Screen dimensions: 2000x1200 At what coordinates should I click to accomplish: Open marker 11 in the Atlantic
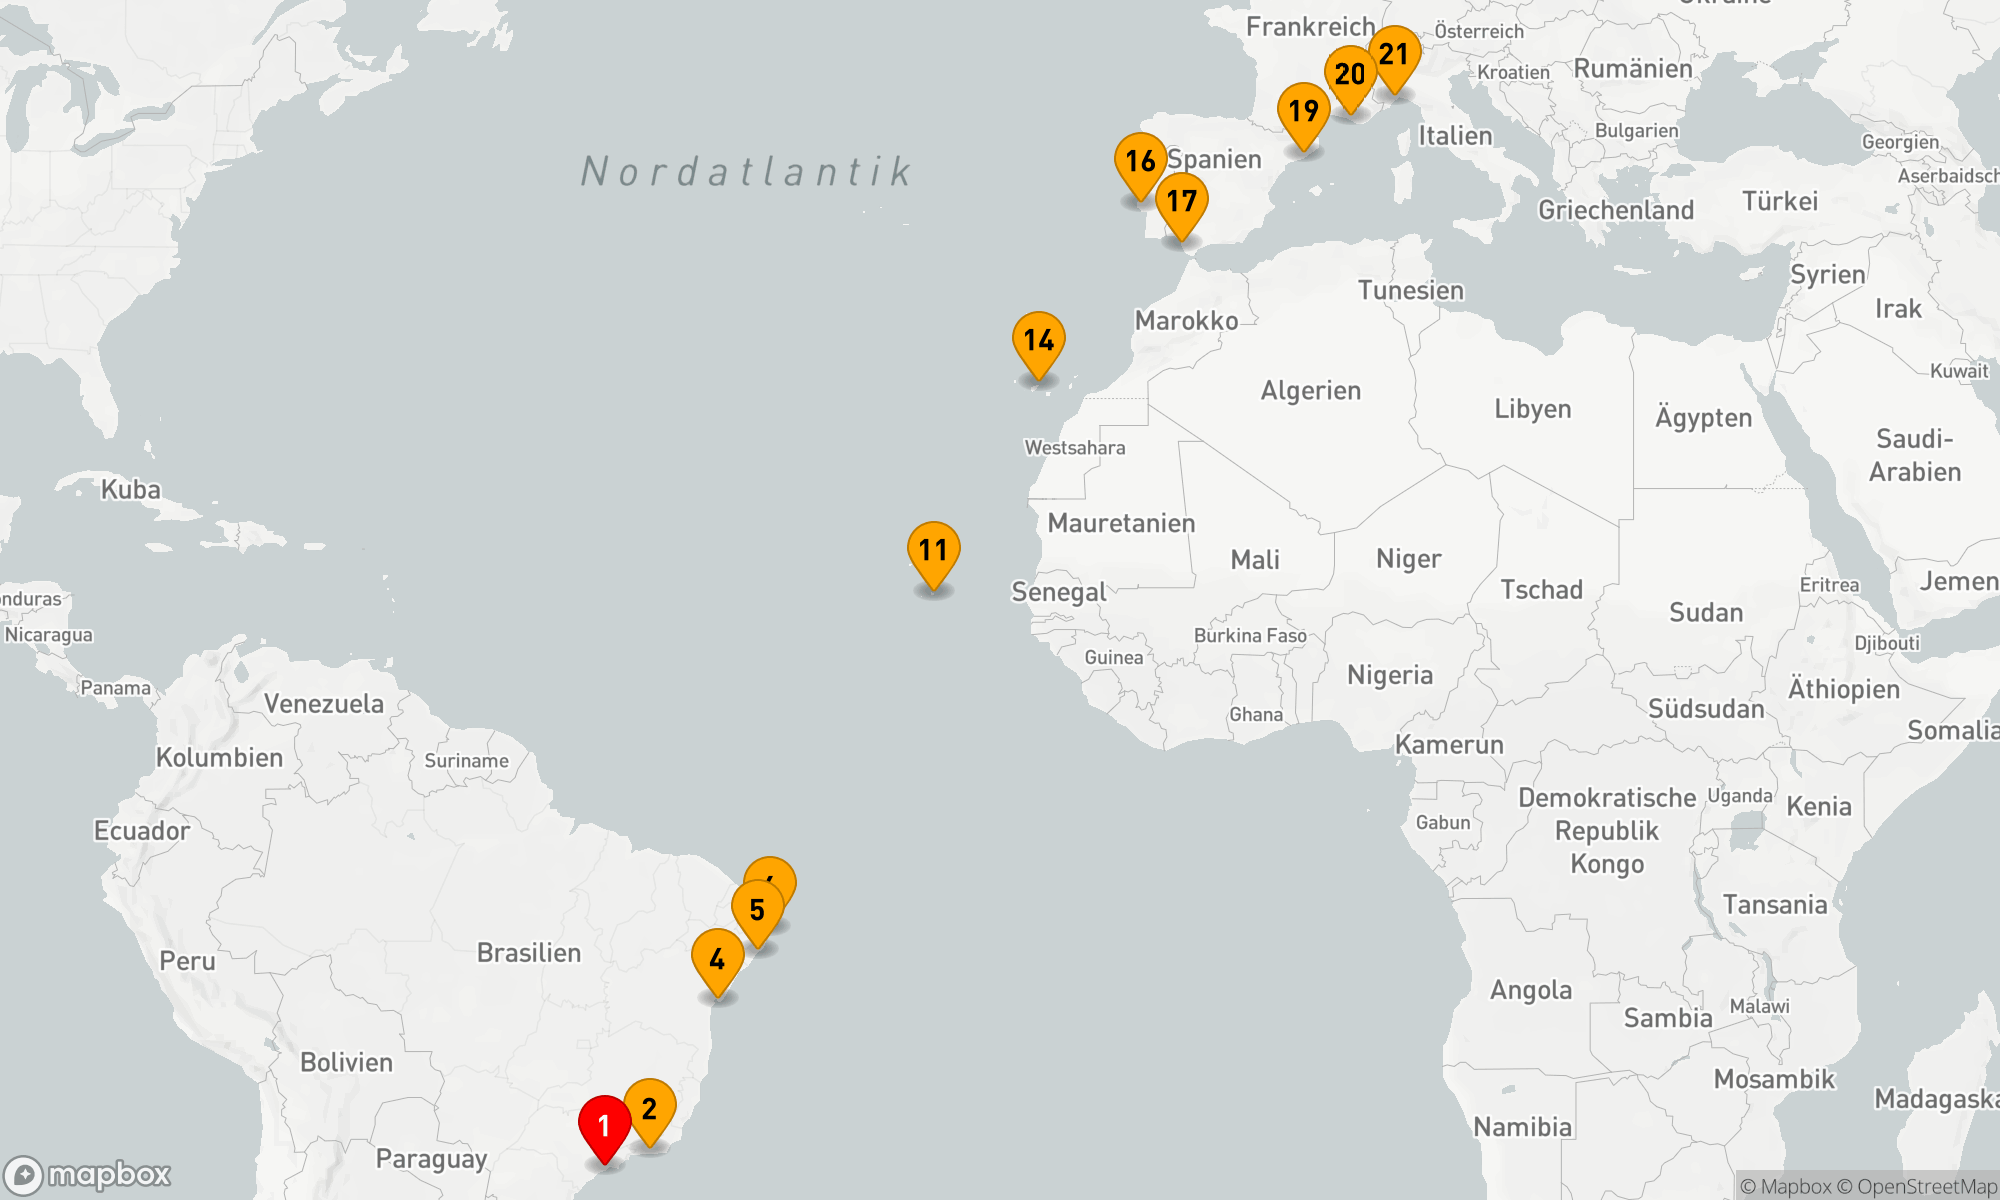(x=933, y=555)
